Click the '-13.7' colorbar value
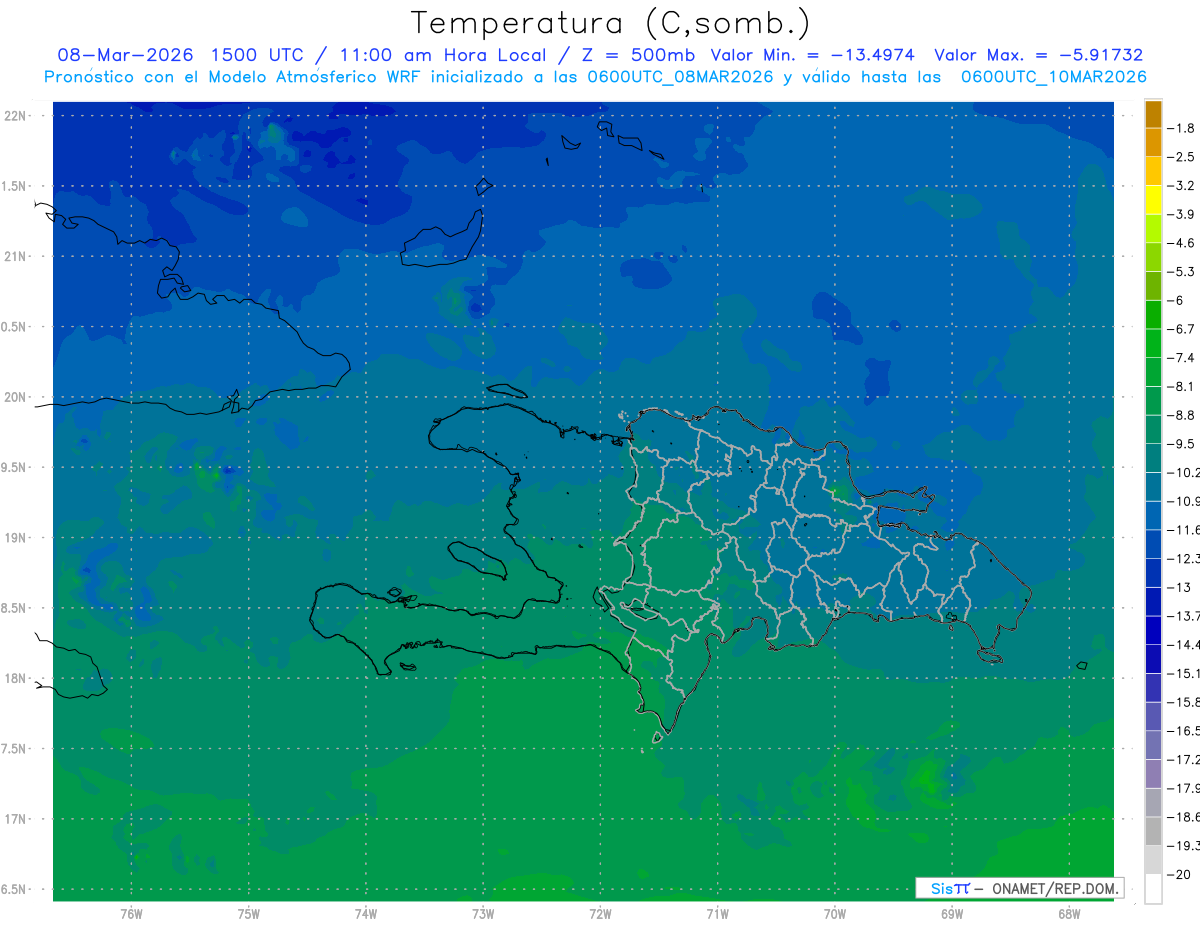Viewport: 1200px width, 927px height. coord(1184,615)
